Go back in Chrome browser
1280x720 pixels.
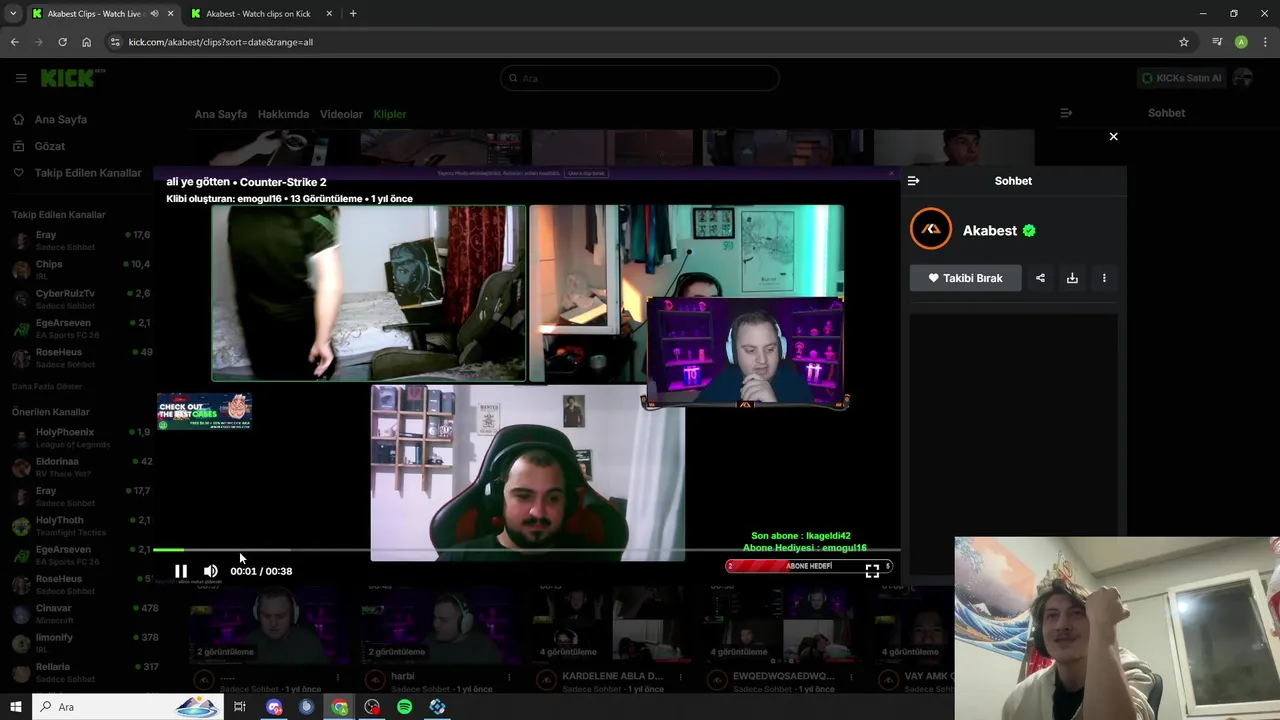[x=14, y=42]
